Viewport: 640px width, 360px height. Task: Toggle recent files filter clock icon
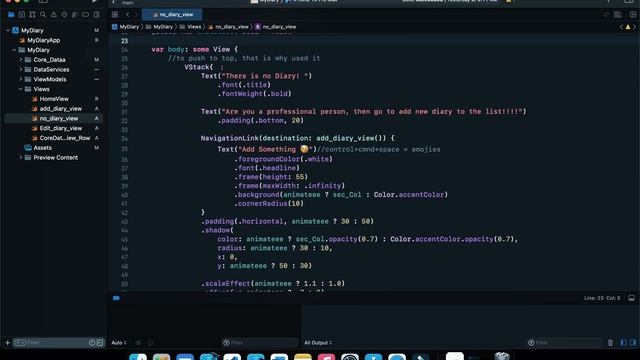pyautogui.click(x=92, y=343)
